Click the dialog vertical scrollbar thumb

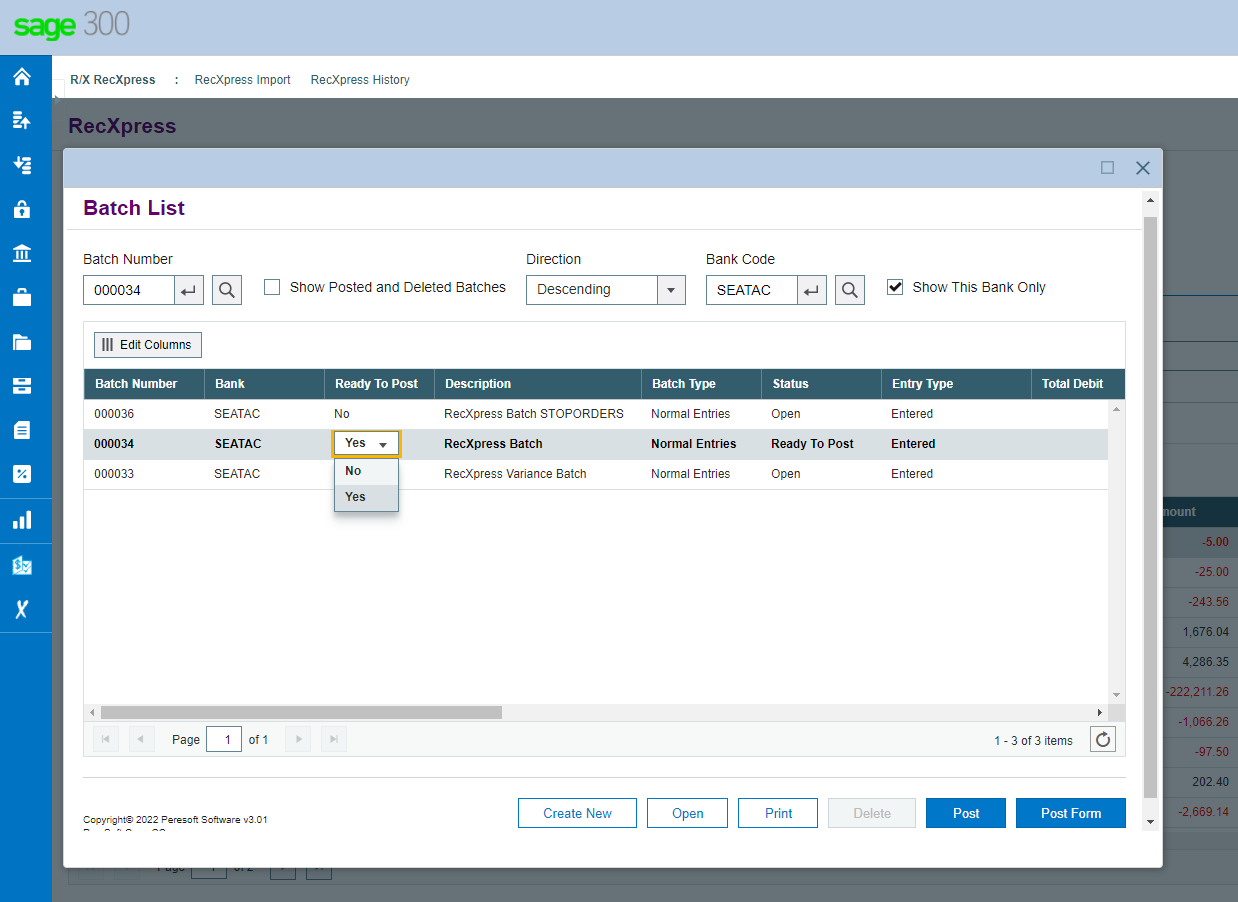pyautogui.click(x=1150, y=507)
